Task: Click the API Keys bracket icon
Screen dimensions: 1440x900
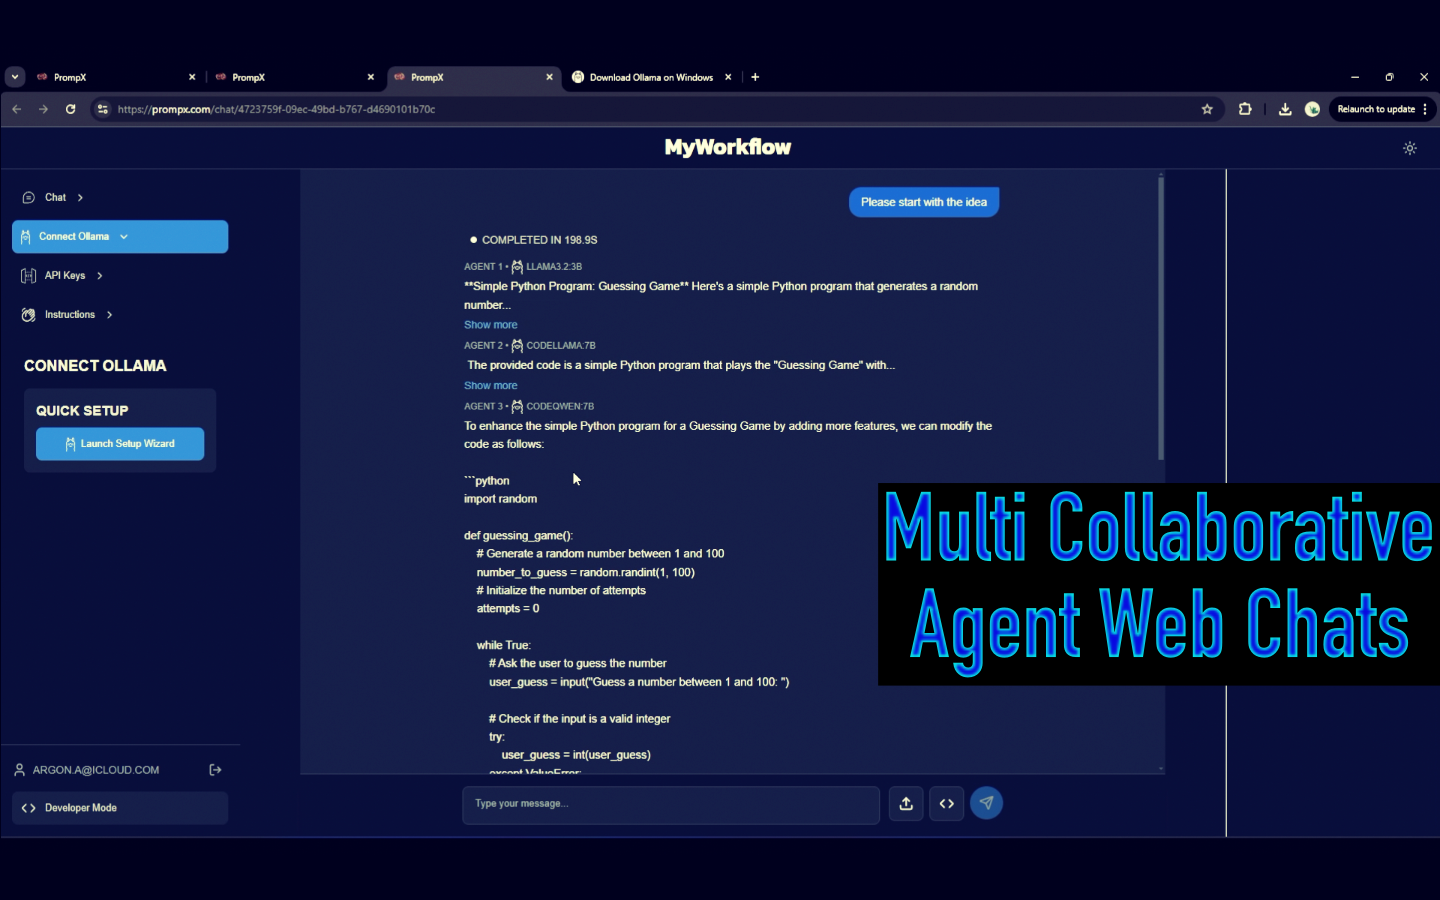Action: 28,276
